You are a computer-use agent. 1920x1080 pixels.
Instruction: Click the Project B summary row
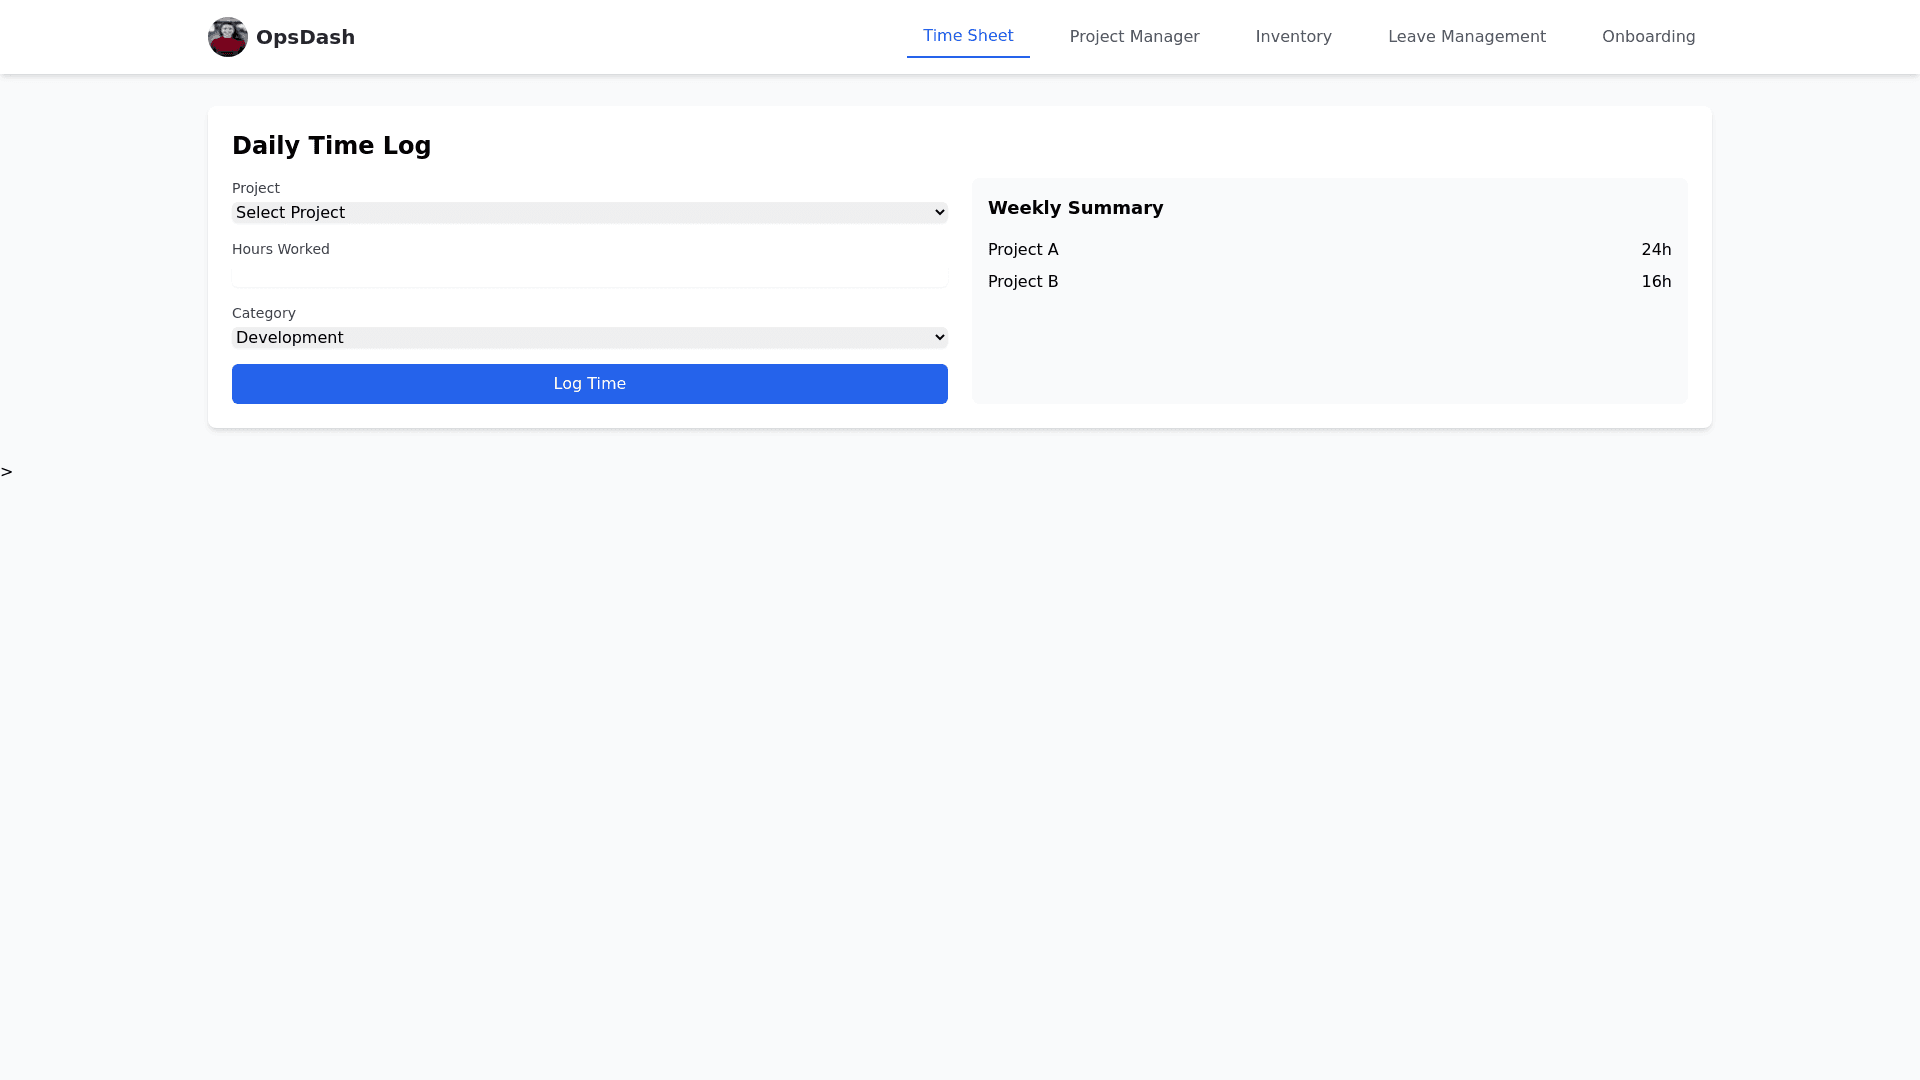(1023, 282)
